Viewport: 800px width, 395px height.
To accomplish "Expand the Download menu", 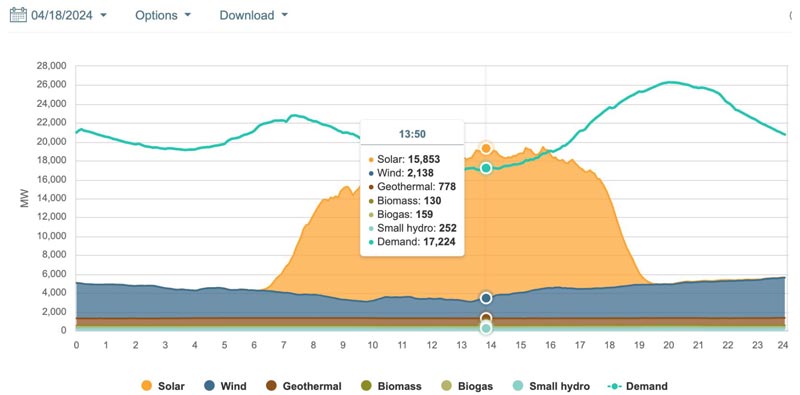I will click(254, 15).
